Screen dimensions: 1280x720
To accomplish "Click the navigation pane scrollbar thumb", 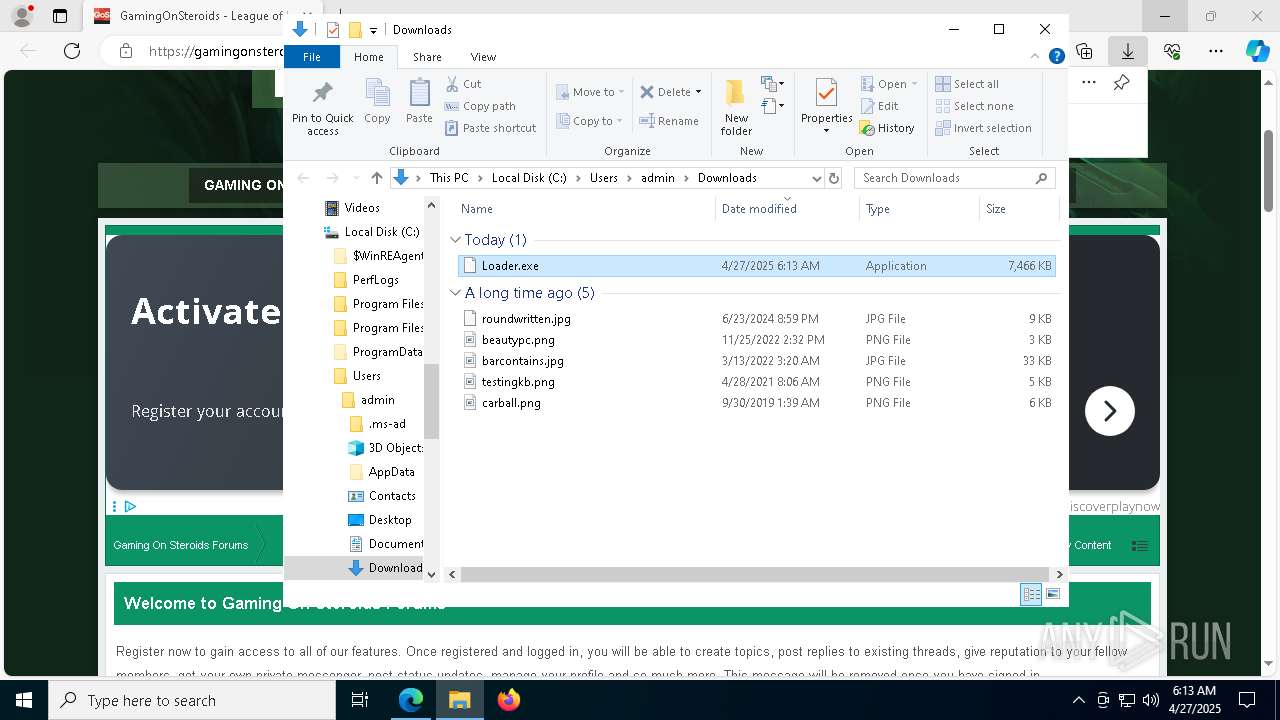I will coord(432,401).
